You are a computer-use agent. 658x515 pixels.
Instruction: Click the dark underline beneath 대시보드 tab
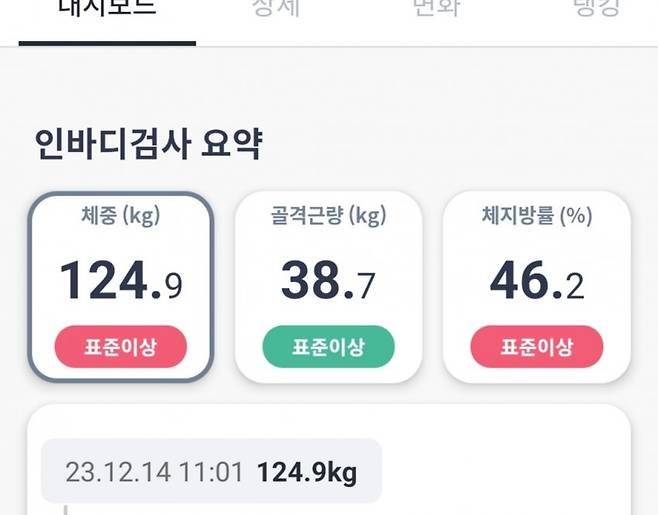pyautogui.click(x=107, y=43)
